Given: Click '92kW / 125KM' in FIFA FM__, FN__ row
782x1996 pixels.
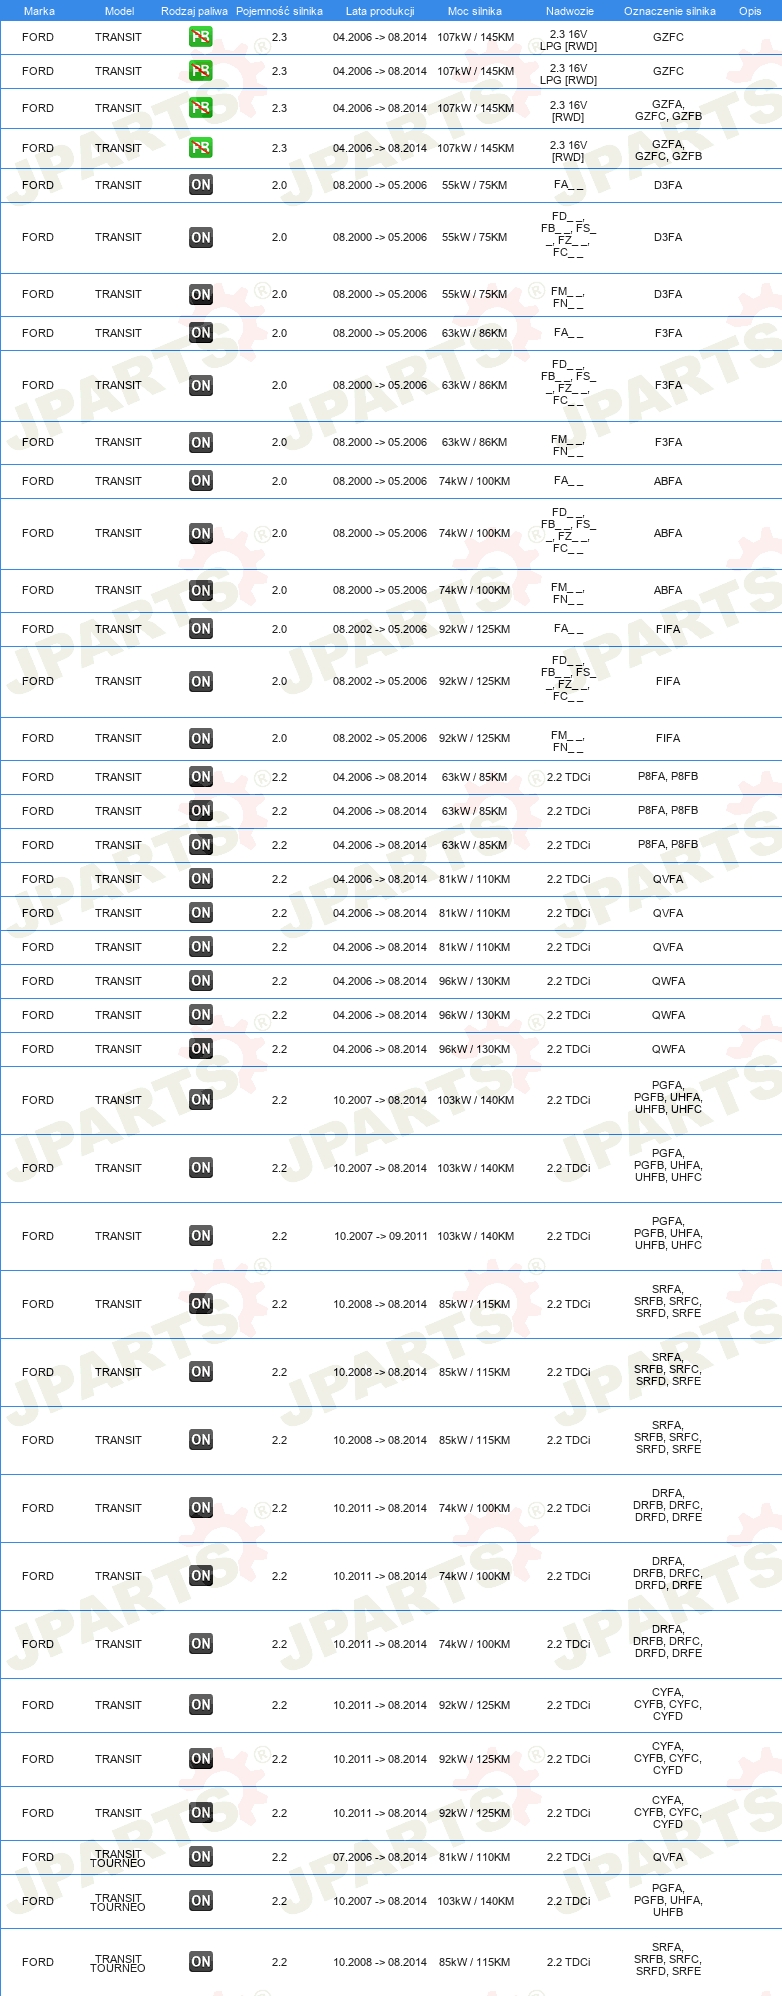Looking at the screenshot, I should (475, 738).
